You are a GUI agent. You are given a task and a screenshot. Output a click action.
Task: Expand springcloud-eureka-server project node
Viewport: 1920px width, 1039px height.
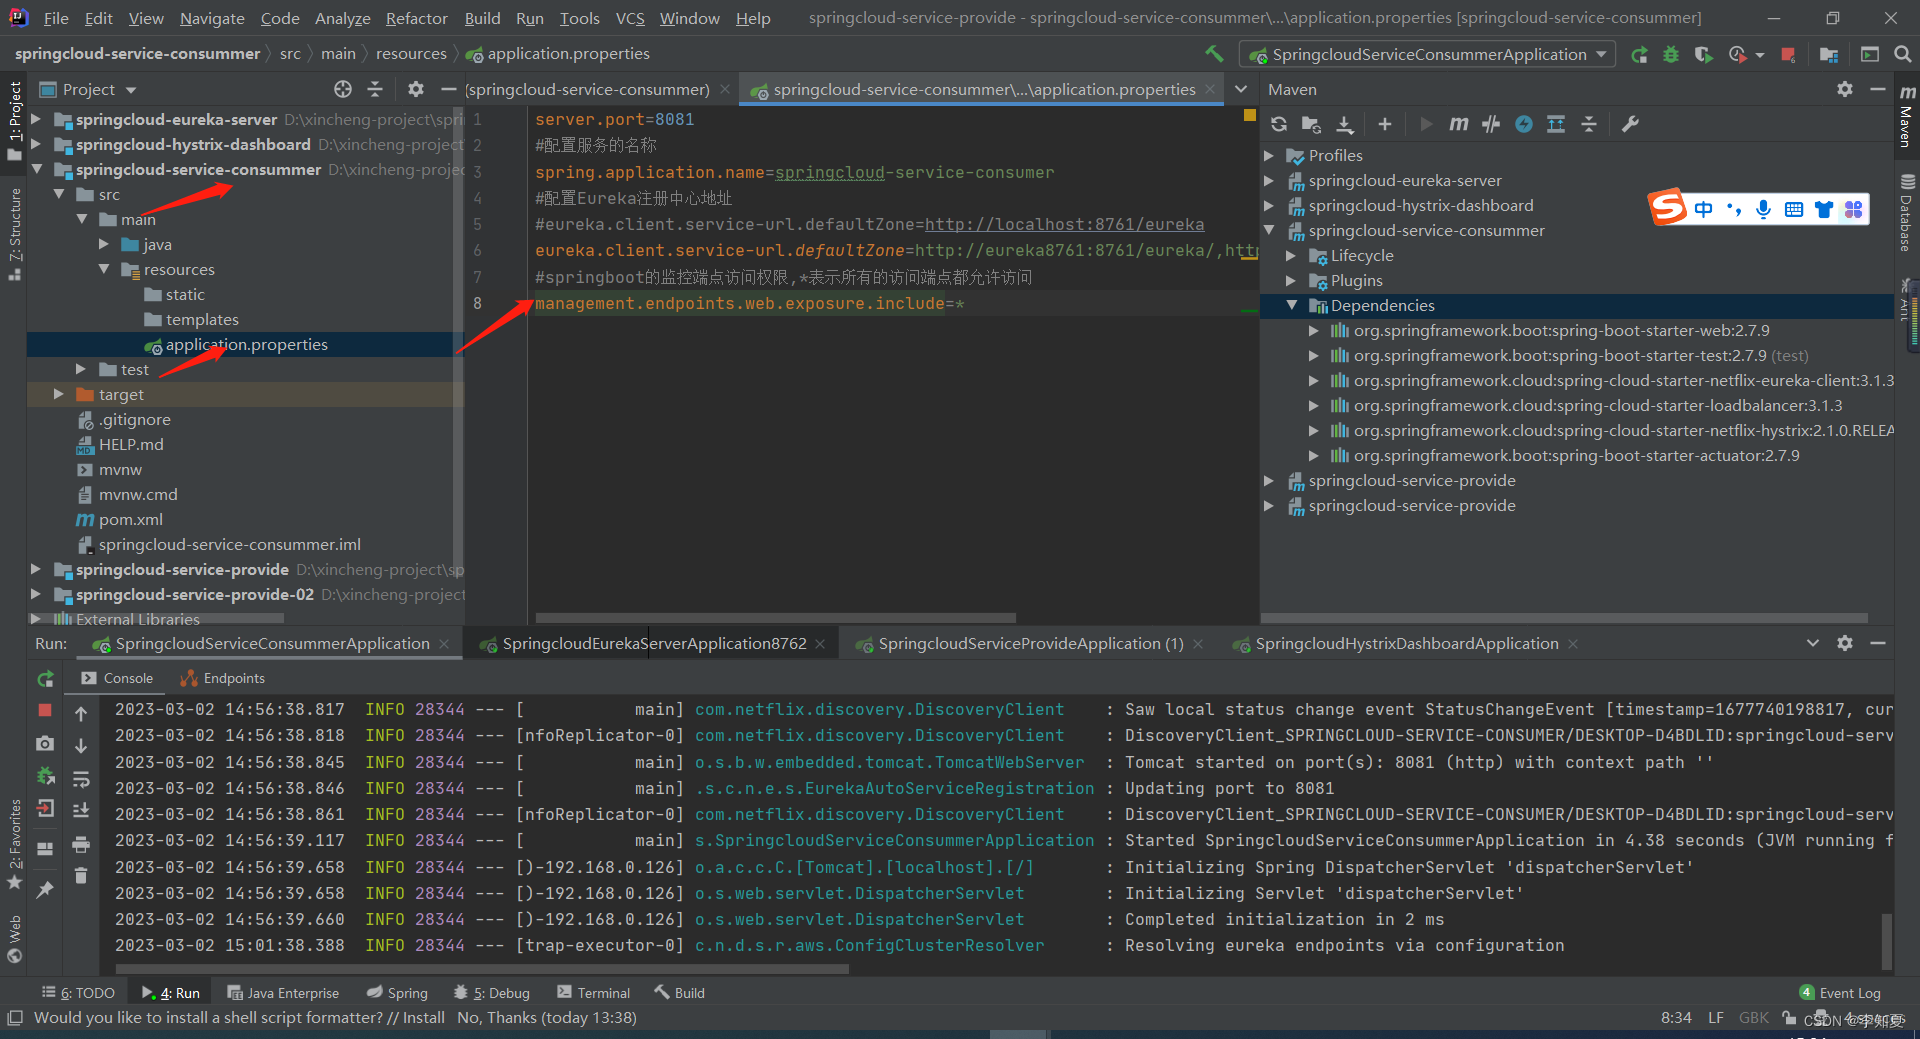pos(36,119)
